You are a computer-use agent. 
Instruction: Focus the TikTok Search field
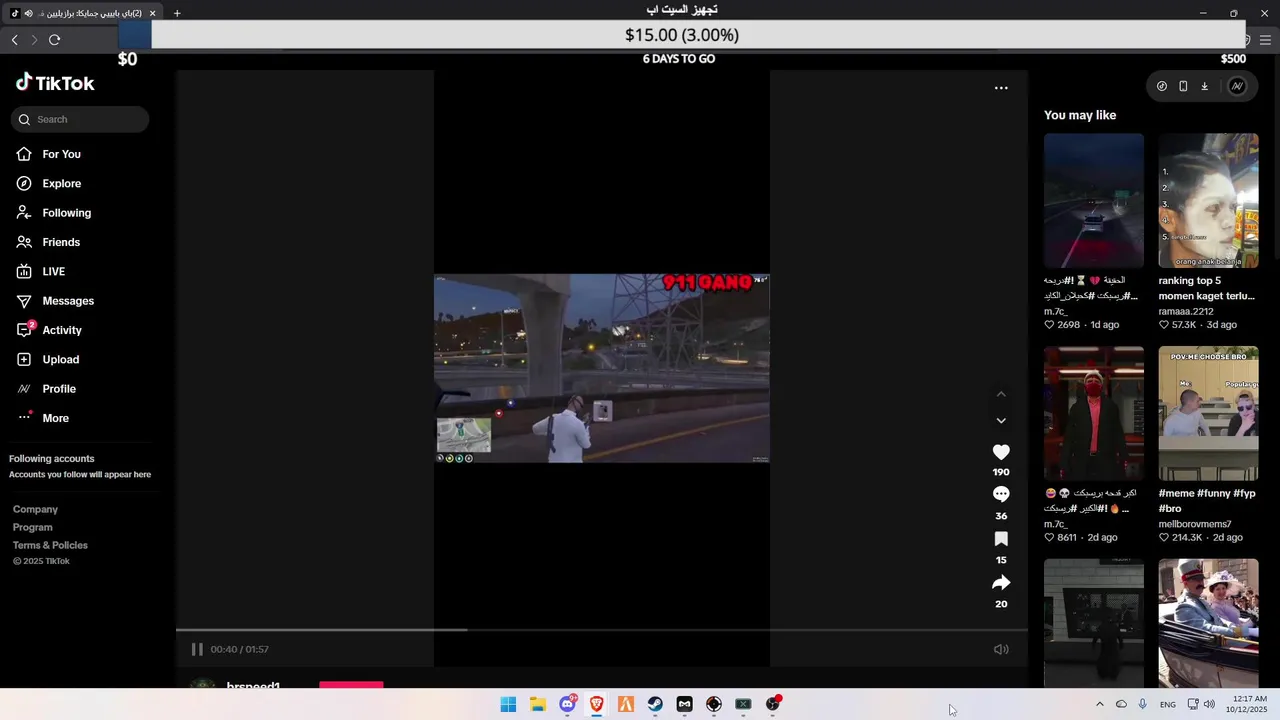pyautogui.click(x=80, y=119)
